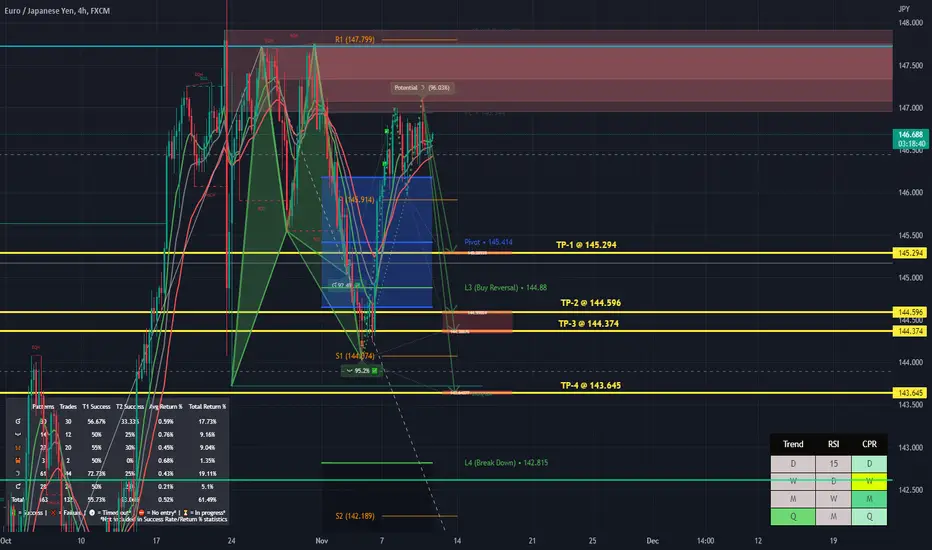This screenshot has width=932, height=550.
Task: Click the yellow 144.374 price axis tag
Action: coord(911,331)
